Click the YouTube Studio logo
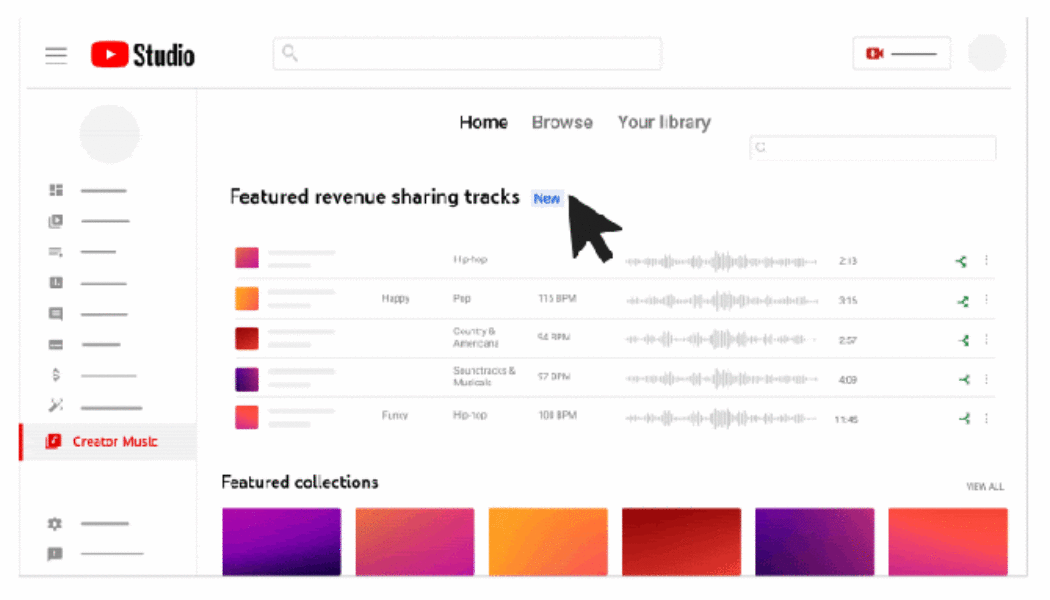This screenshot has height=600, width=1050. 142,54
